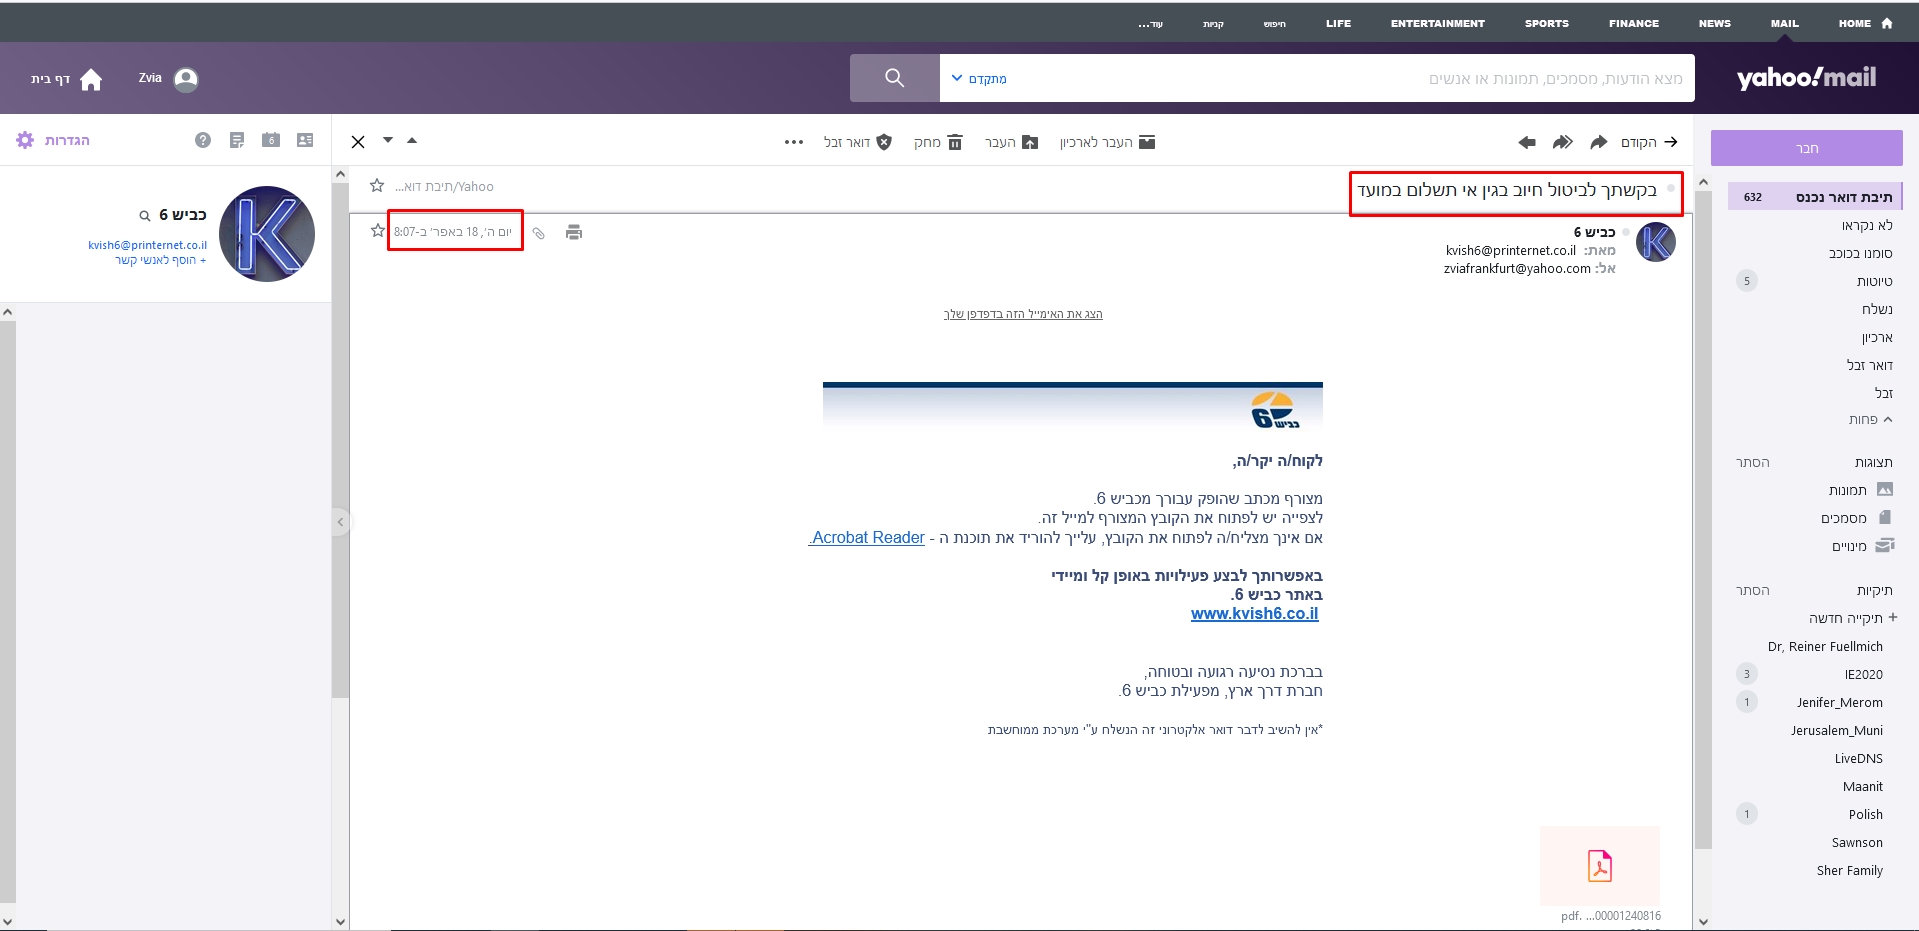Star the message next to the date
The width and height of the screenshot is (1919, 931).
pyautogui.click(x=377, y=231)
